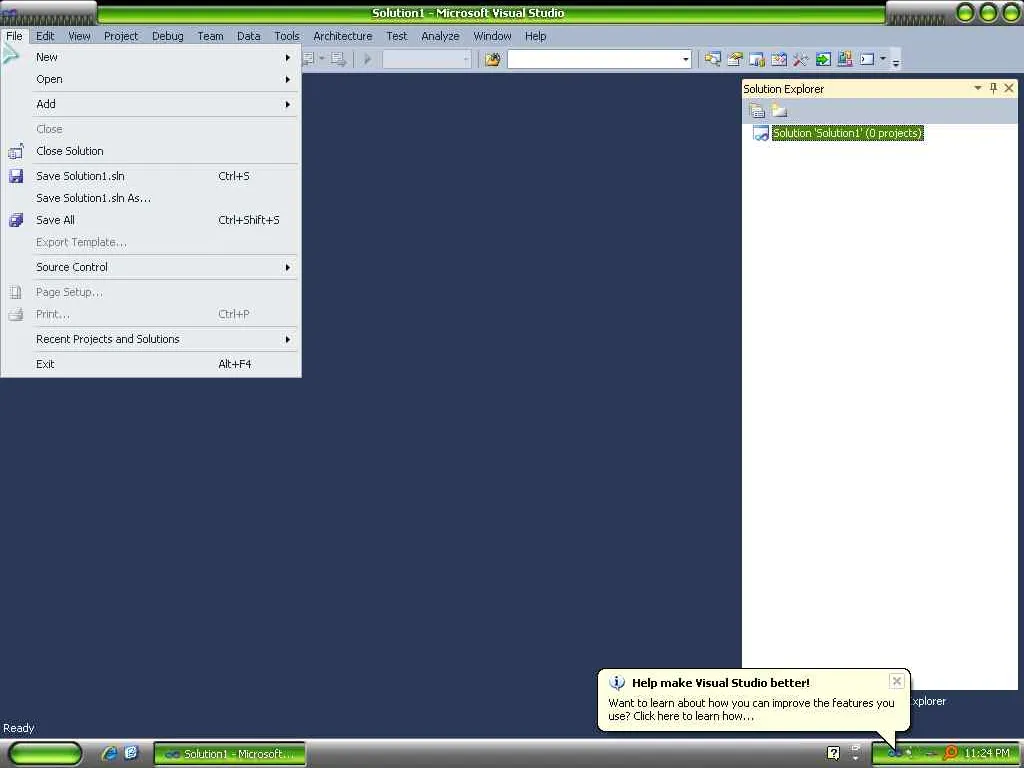Open the Tools menu
The image size is (1024, 768).
[287, 36]
